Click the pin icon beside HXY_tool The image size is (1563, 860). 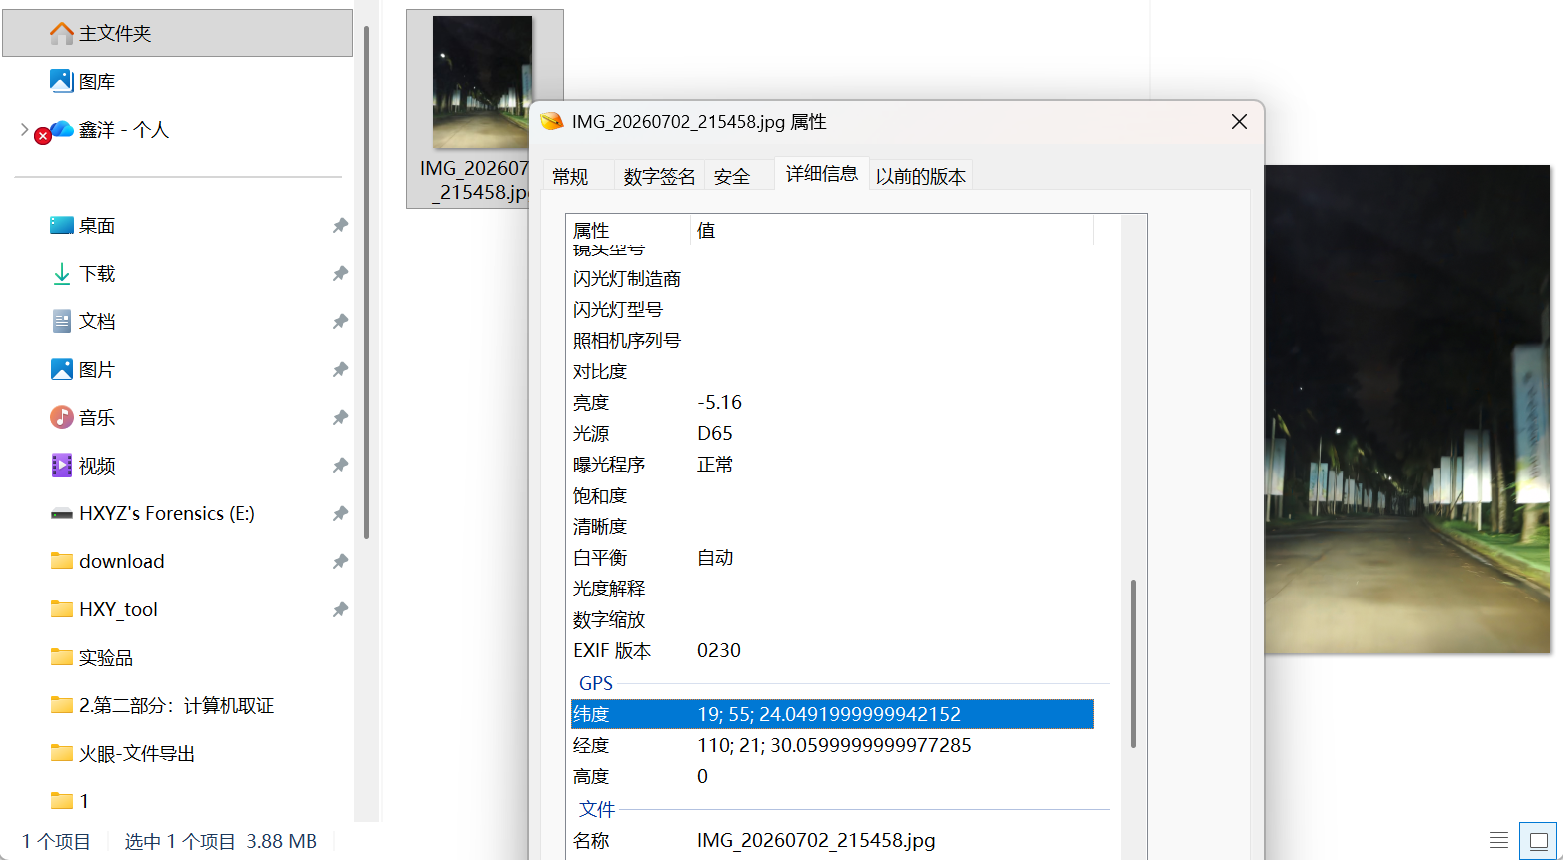click(340, 609)
